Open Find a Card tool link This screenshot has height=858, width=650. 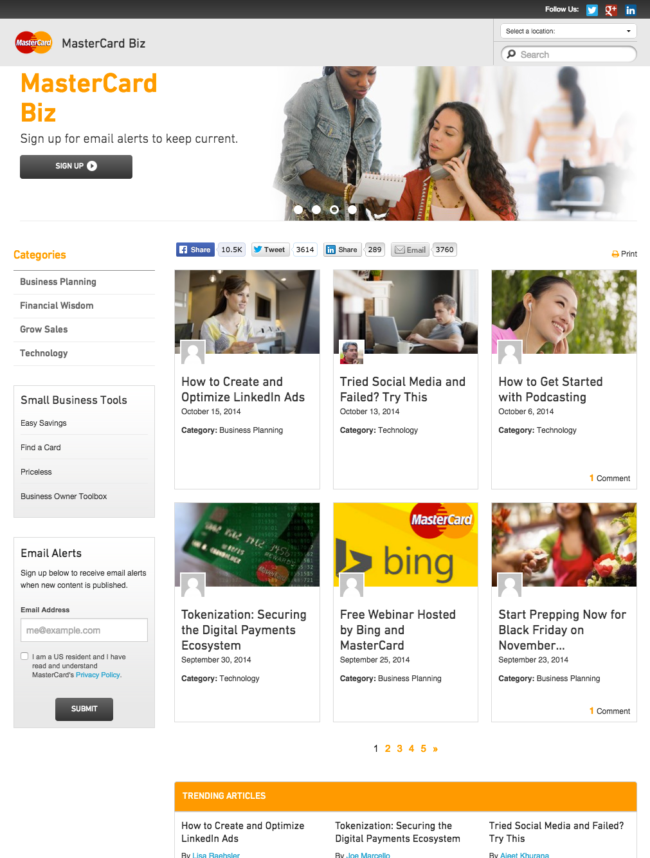[40, 448]
